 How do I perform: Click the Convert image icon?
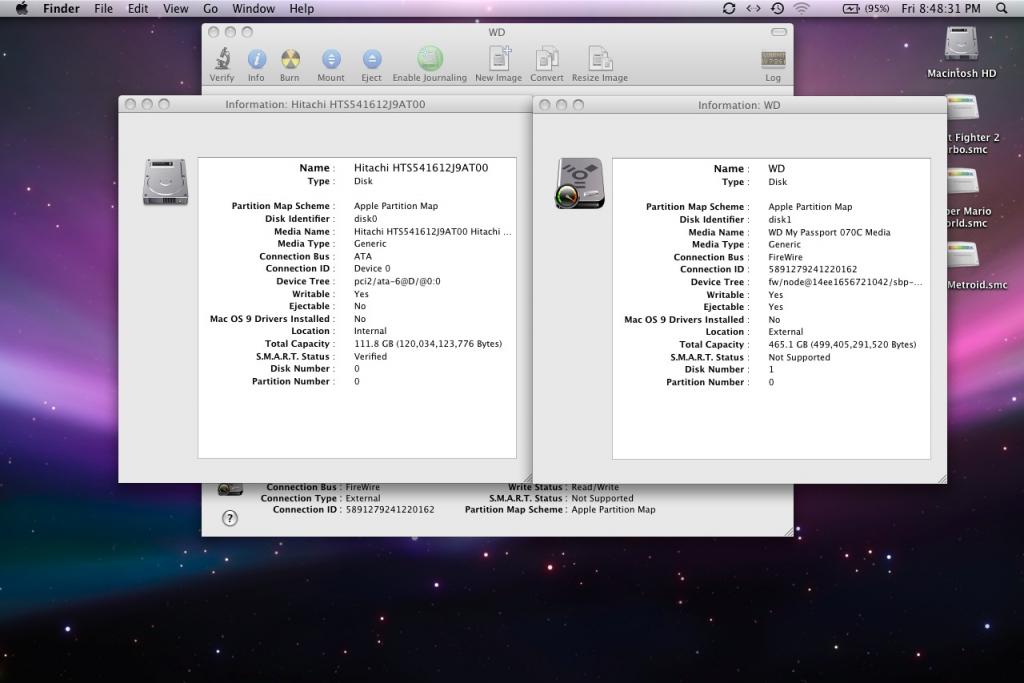point(547,59)
